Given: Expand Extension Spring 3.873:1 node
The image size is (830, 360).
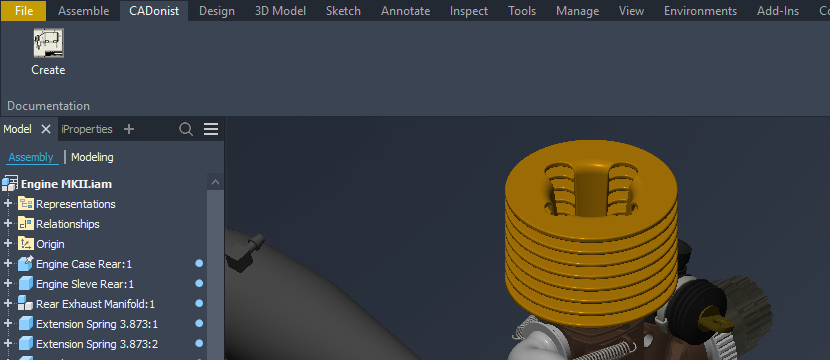Looking at the screenshot, I should click(x=7, y=323).
